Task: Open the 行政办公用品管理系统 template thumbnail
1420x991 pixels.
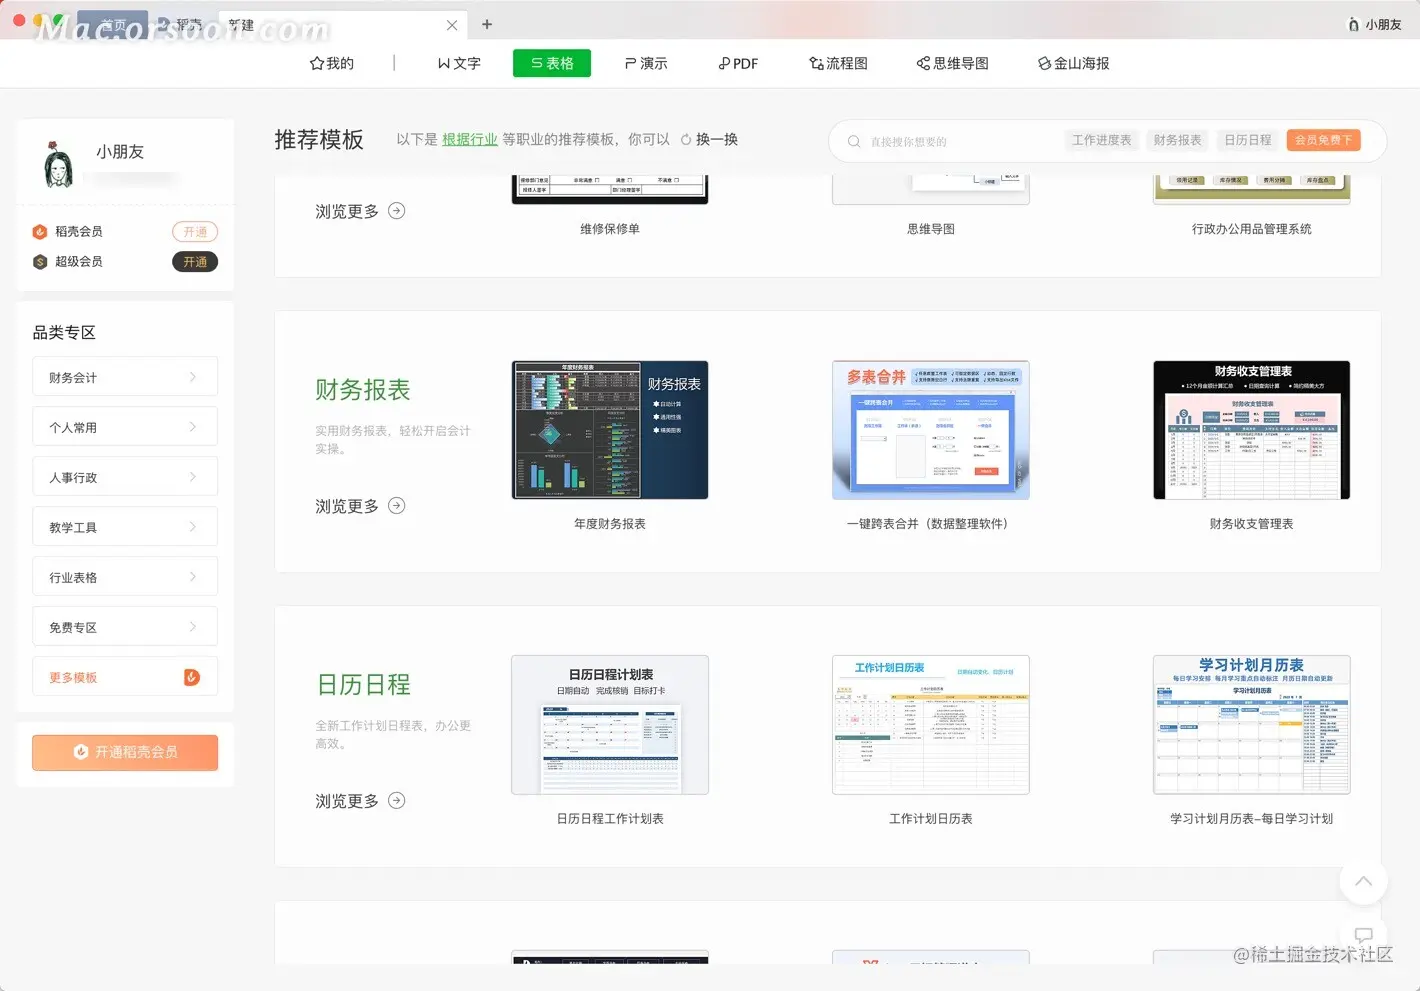Action: click(1252, 190)
